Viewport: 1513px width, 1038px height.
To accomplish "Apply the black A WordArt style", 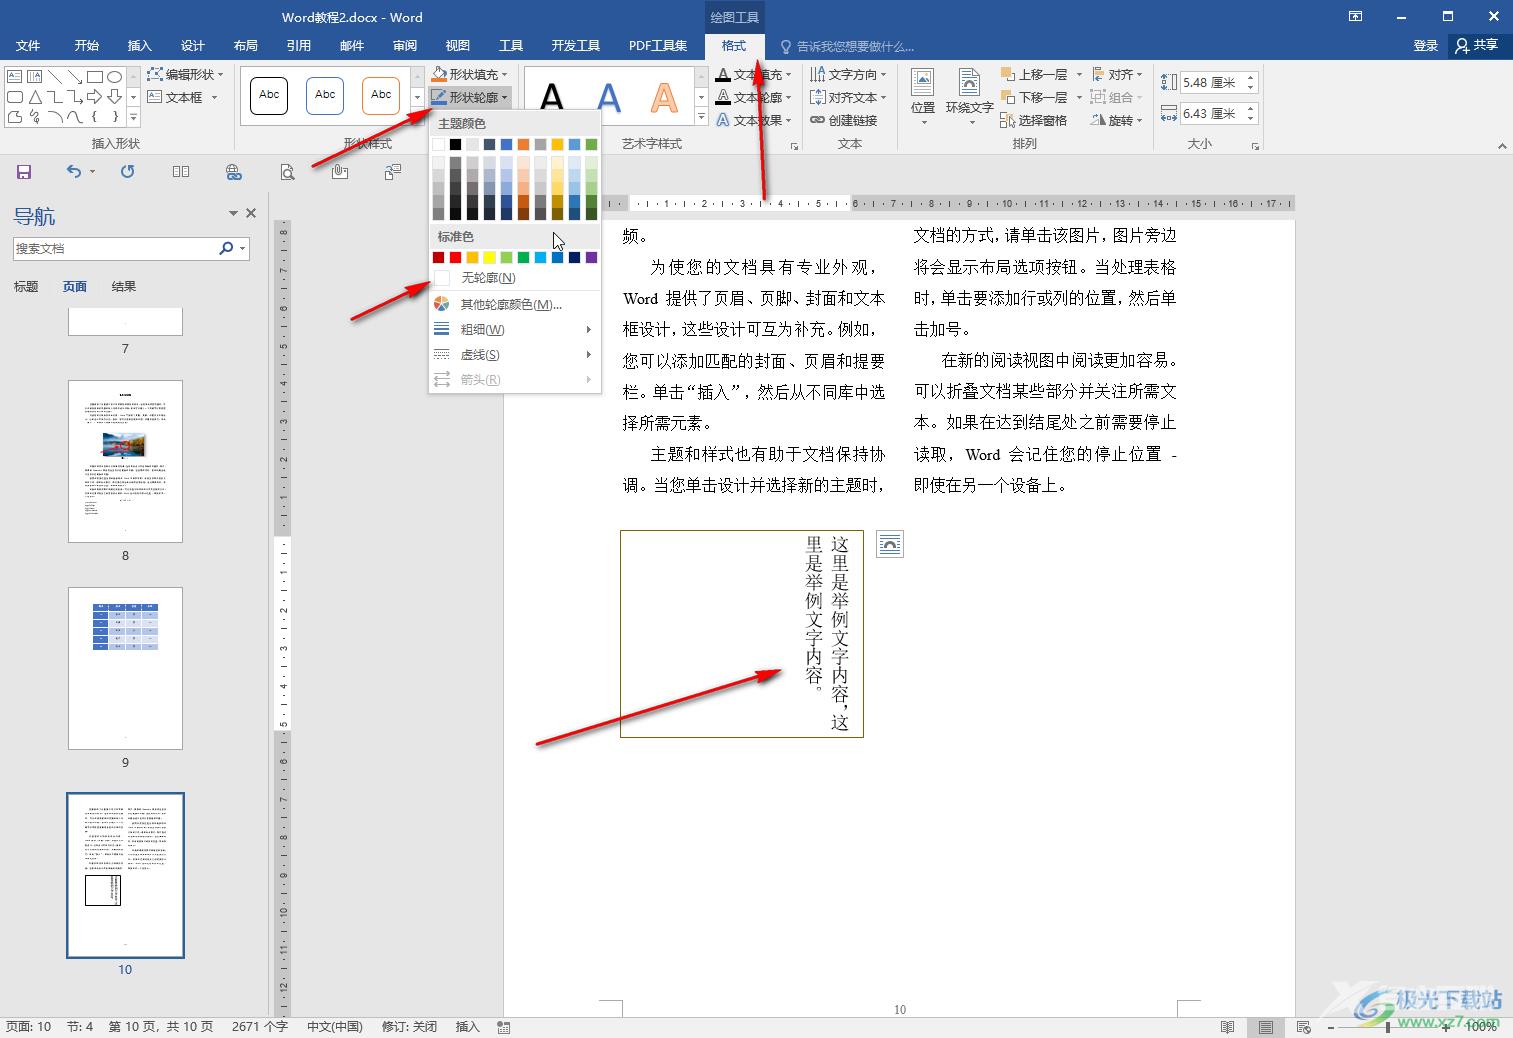I will tap(552, 97).
